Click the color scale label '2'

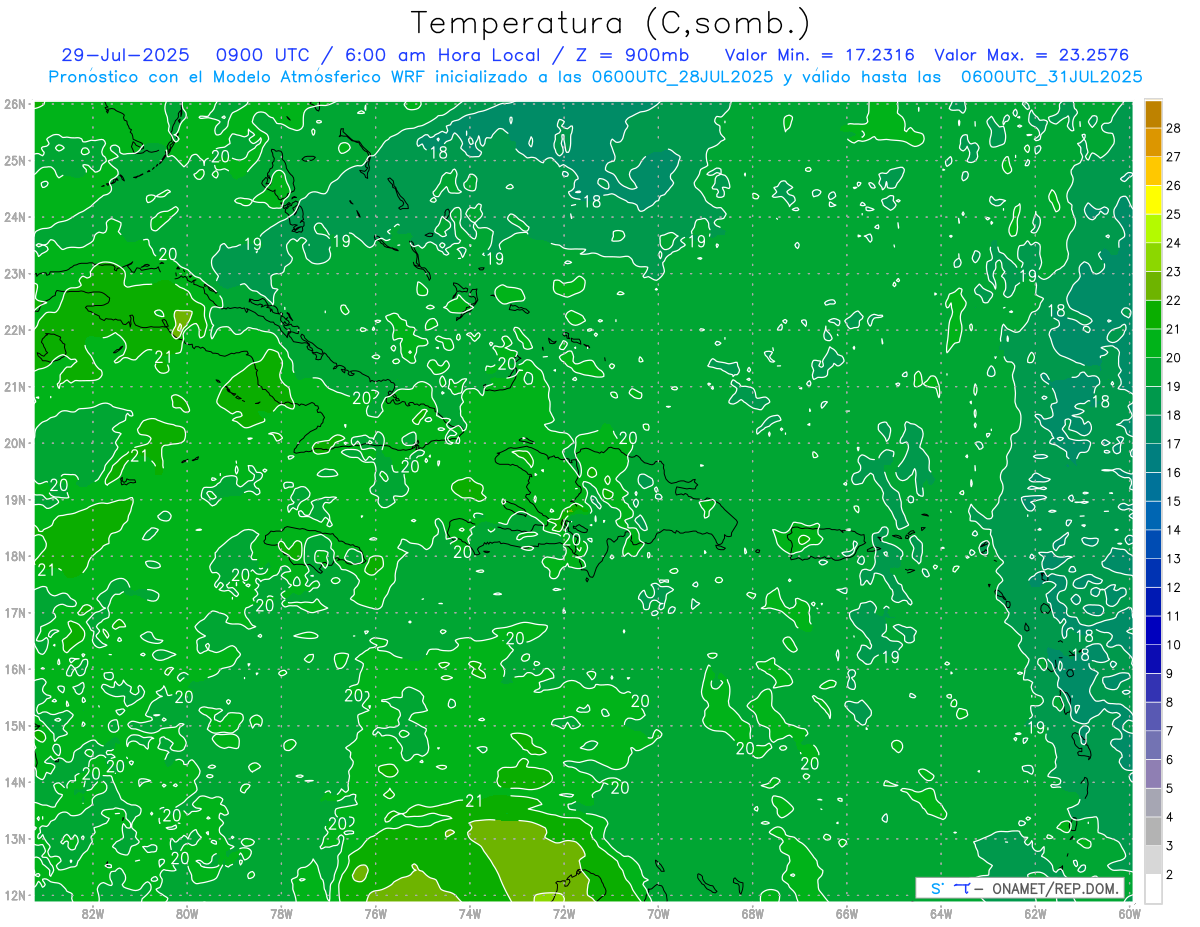tap(1170, 875)
